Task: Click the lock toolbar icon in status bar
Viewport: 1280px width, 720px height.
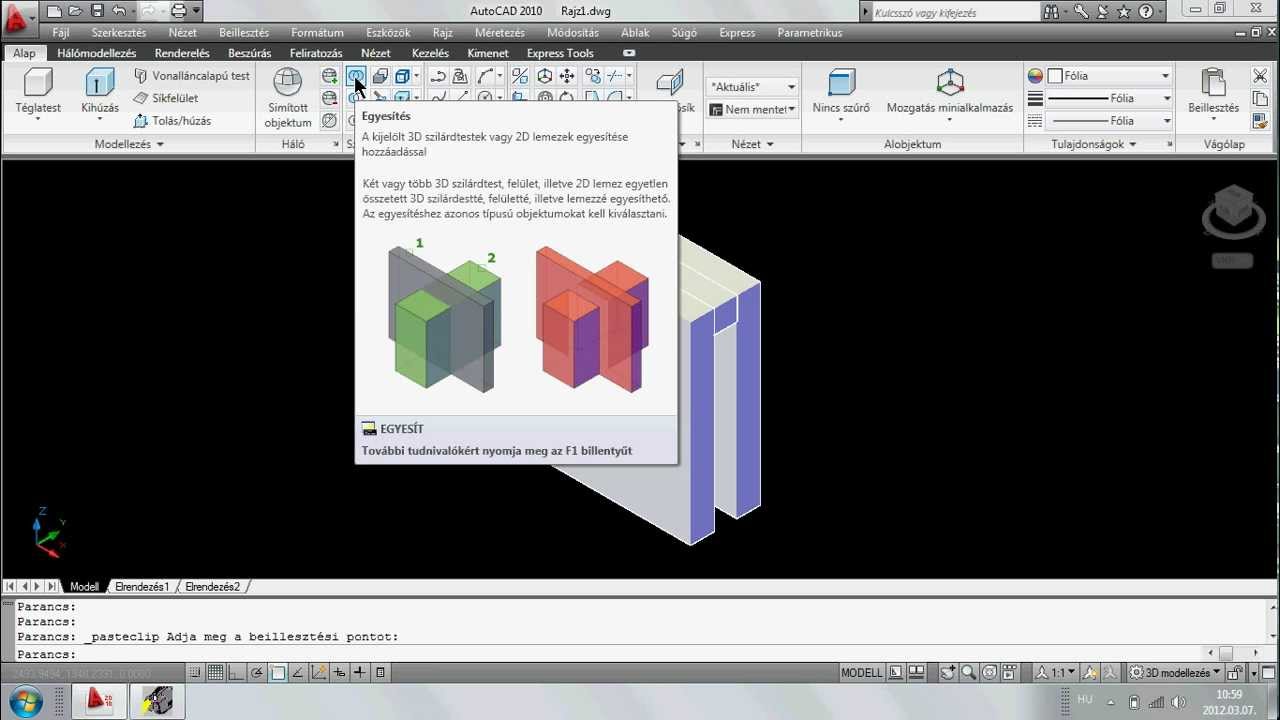Action: click(1235, 673)
